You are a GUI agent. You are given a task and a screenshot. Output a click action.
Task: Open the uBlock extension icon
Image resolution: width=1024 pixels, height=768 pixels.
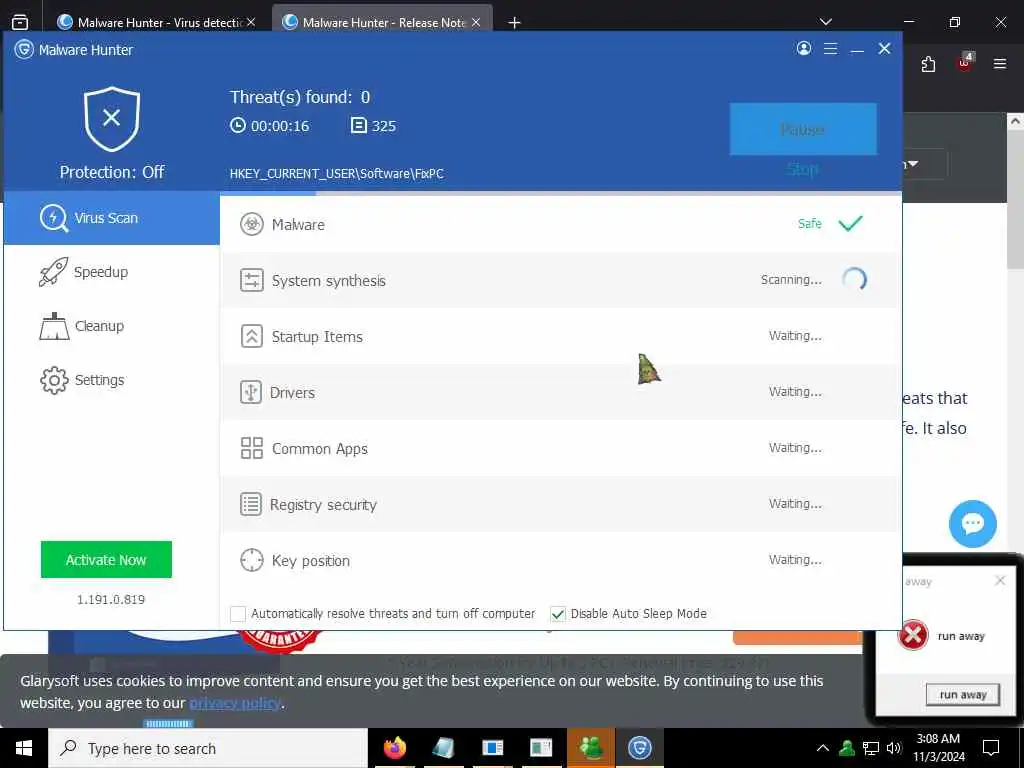965,63
